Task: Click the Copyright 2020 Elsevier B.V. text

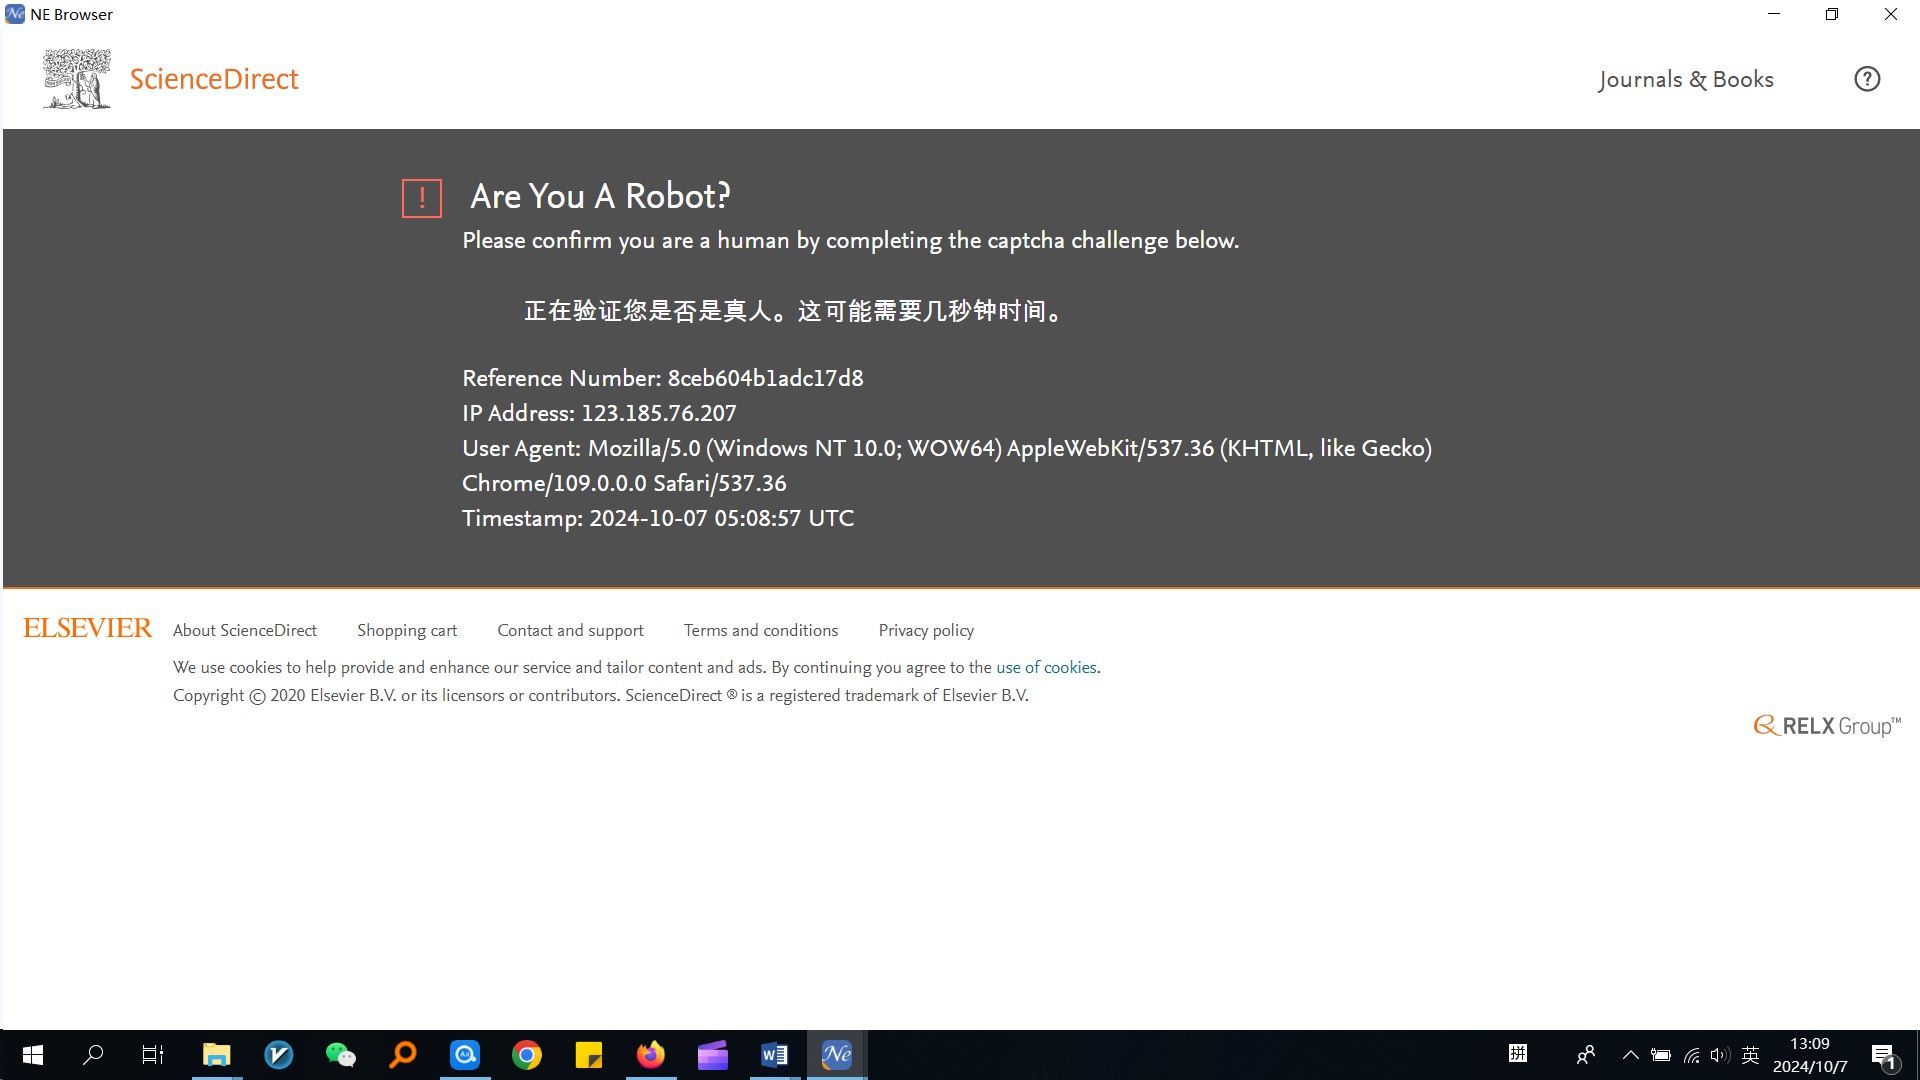Action: click(601, 695)
